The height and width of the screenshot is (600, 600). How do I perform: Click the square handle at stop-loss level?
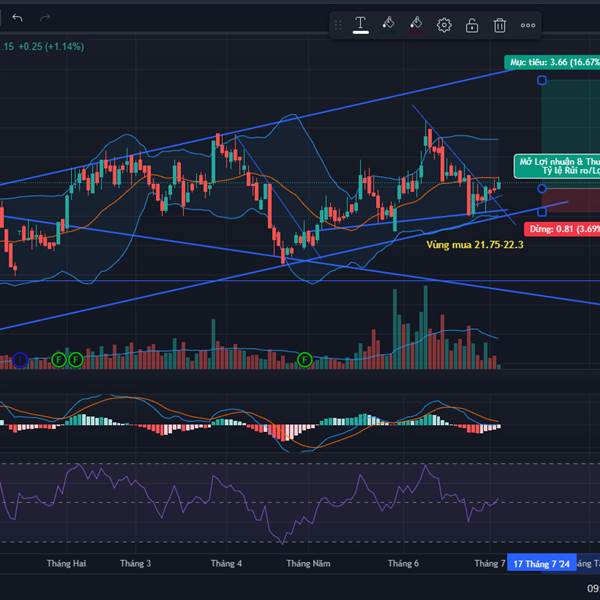pyautogui.click(x=541, y=212)
